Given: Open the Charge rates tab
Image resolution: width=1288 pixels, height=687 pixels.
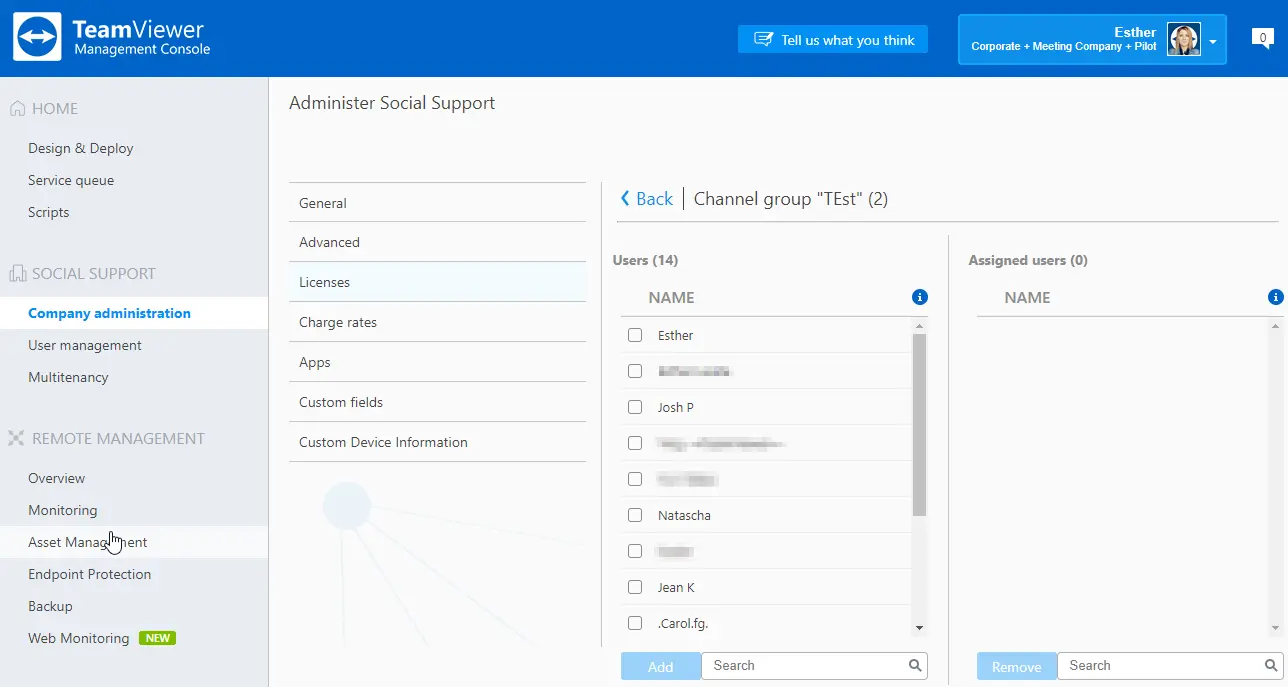Looking at the screenshot, I should 437,322.
